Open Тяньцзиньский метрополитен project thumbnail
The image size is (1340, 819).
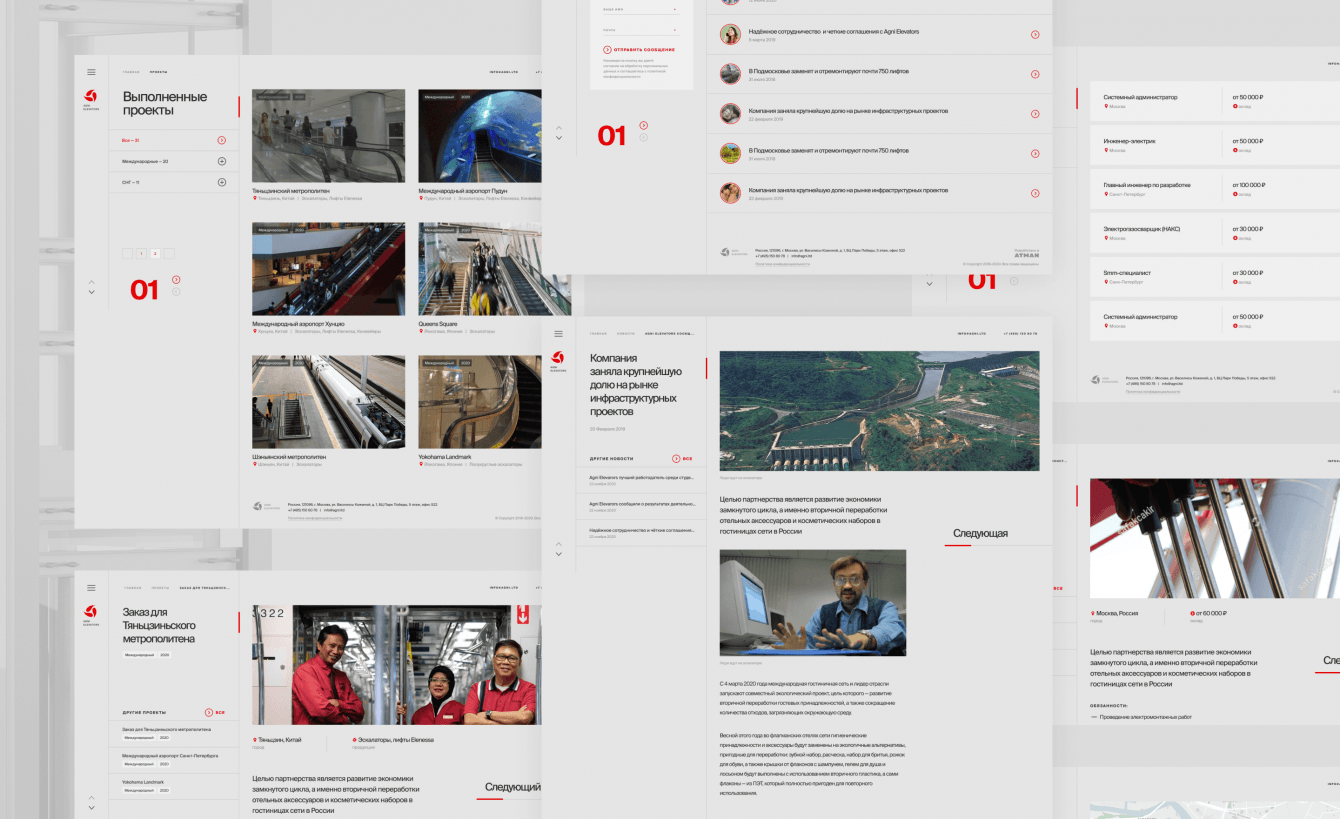coord(328,136)
